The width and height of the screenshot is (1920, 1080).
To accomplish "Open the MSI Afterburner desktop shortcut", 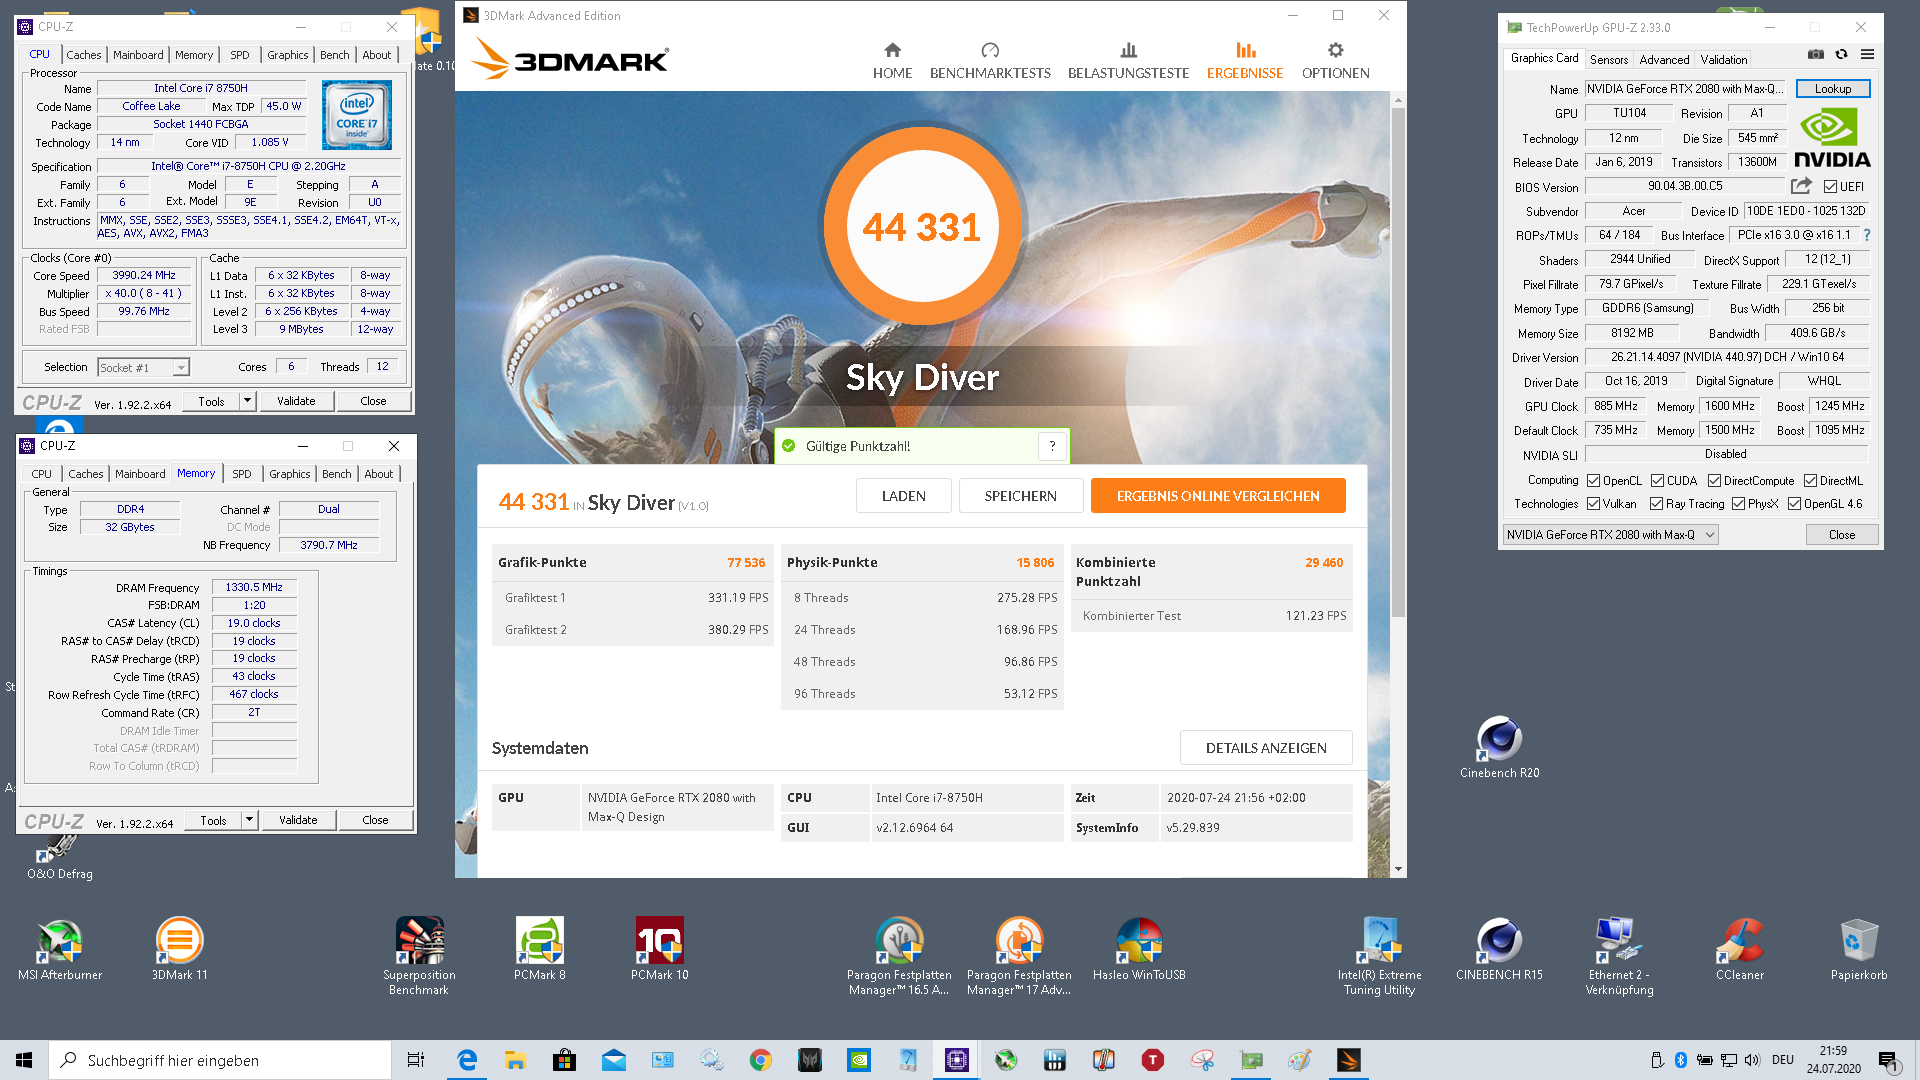I will (60, 950).
